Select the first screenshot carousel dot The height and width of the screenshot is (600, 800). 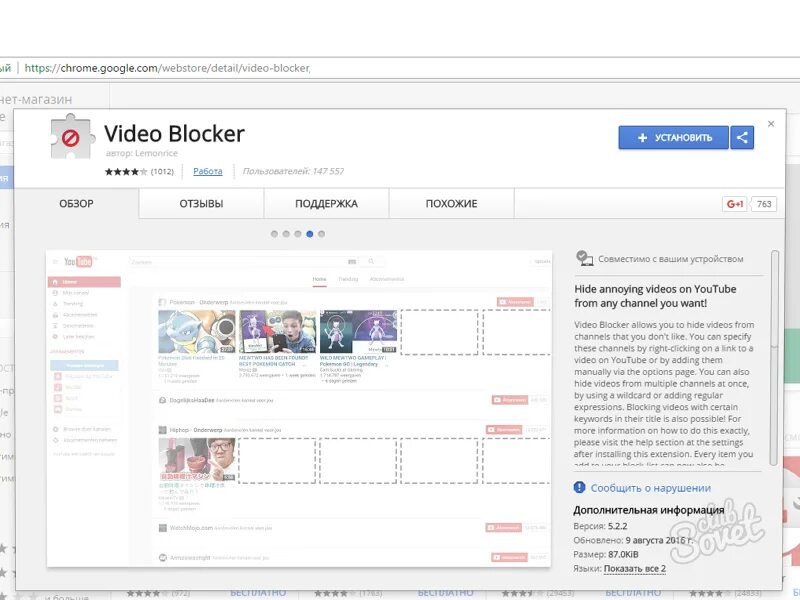click(274, 234)
